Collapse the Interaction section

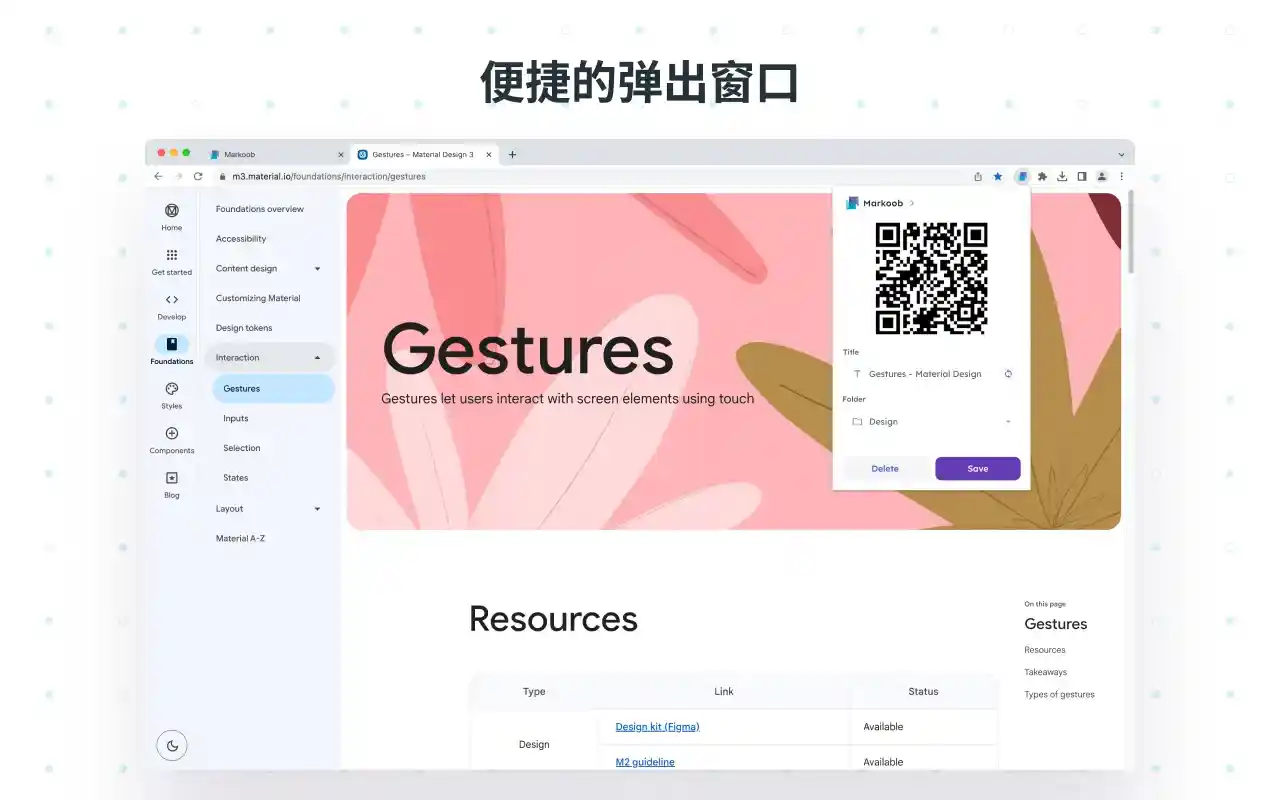click(317, 358)
